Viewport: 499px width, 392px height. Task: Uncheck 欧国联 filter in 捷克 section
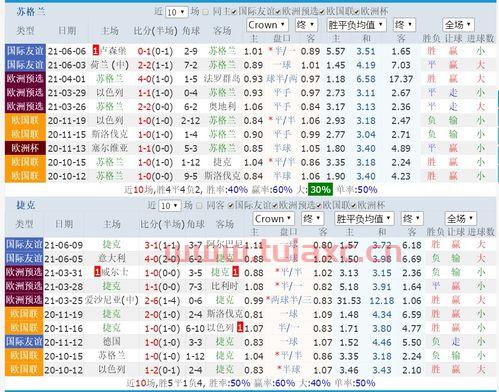pyautogui.click(x=319, y=206)
